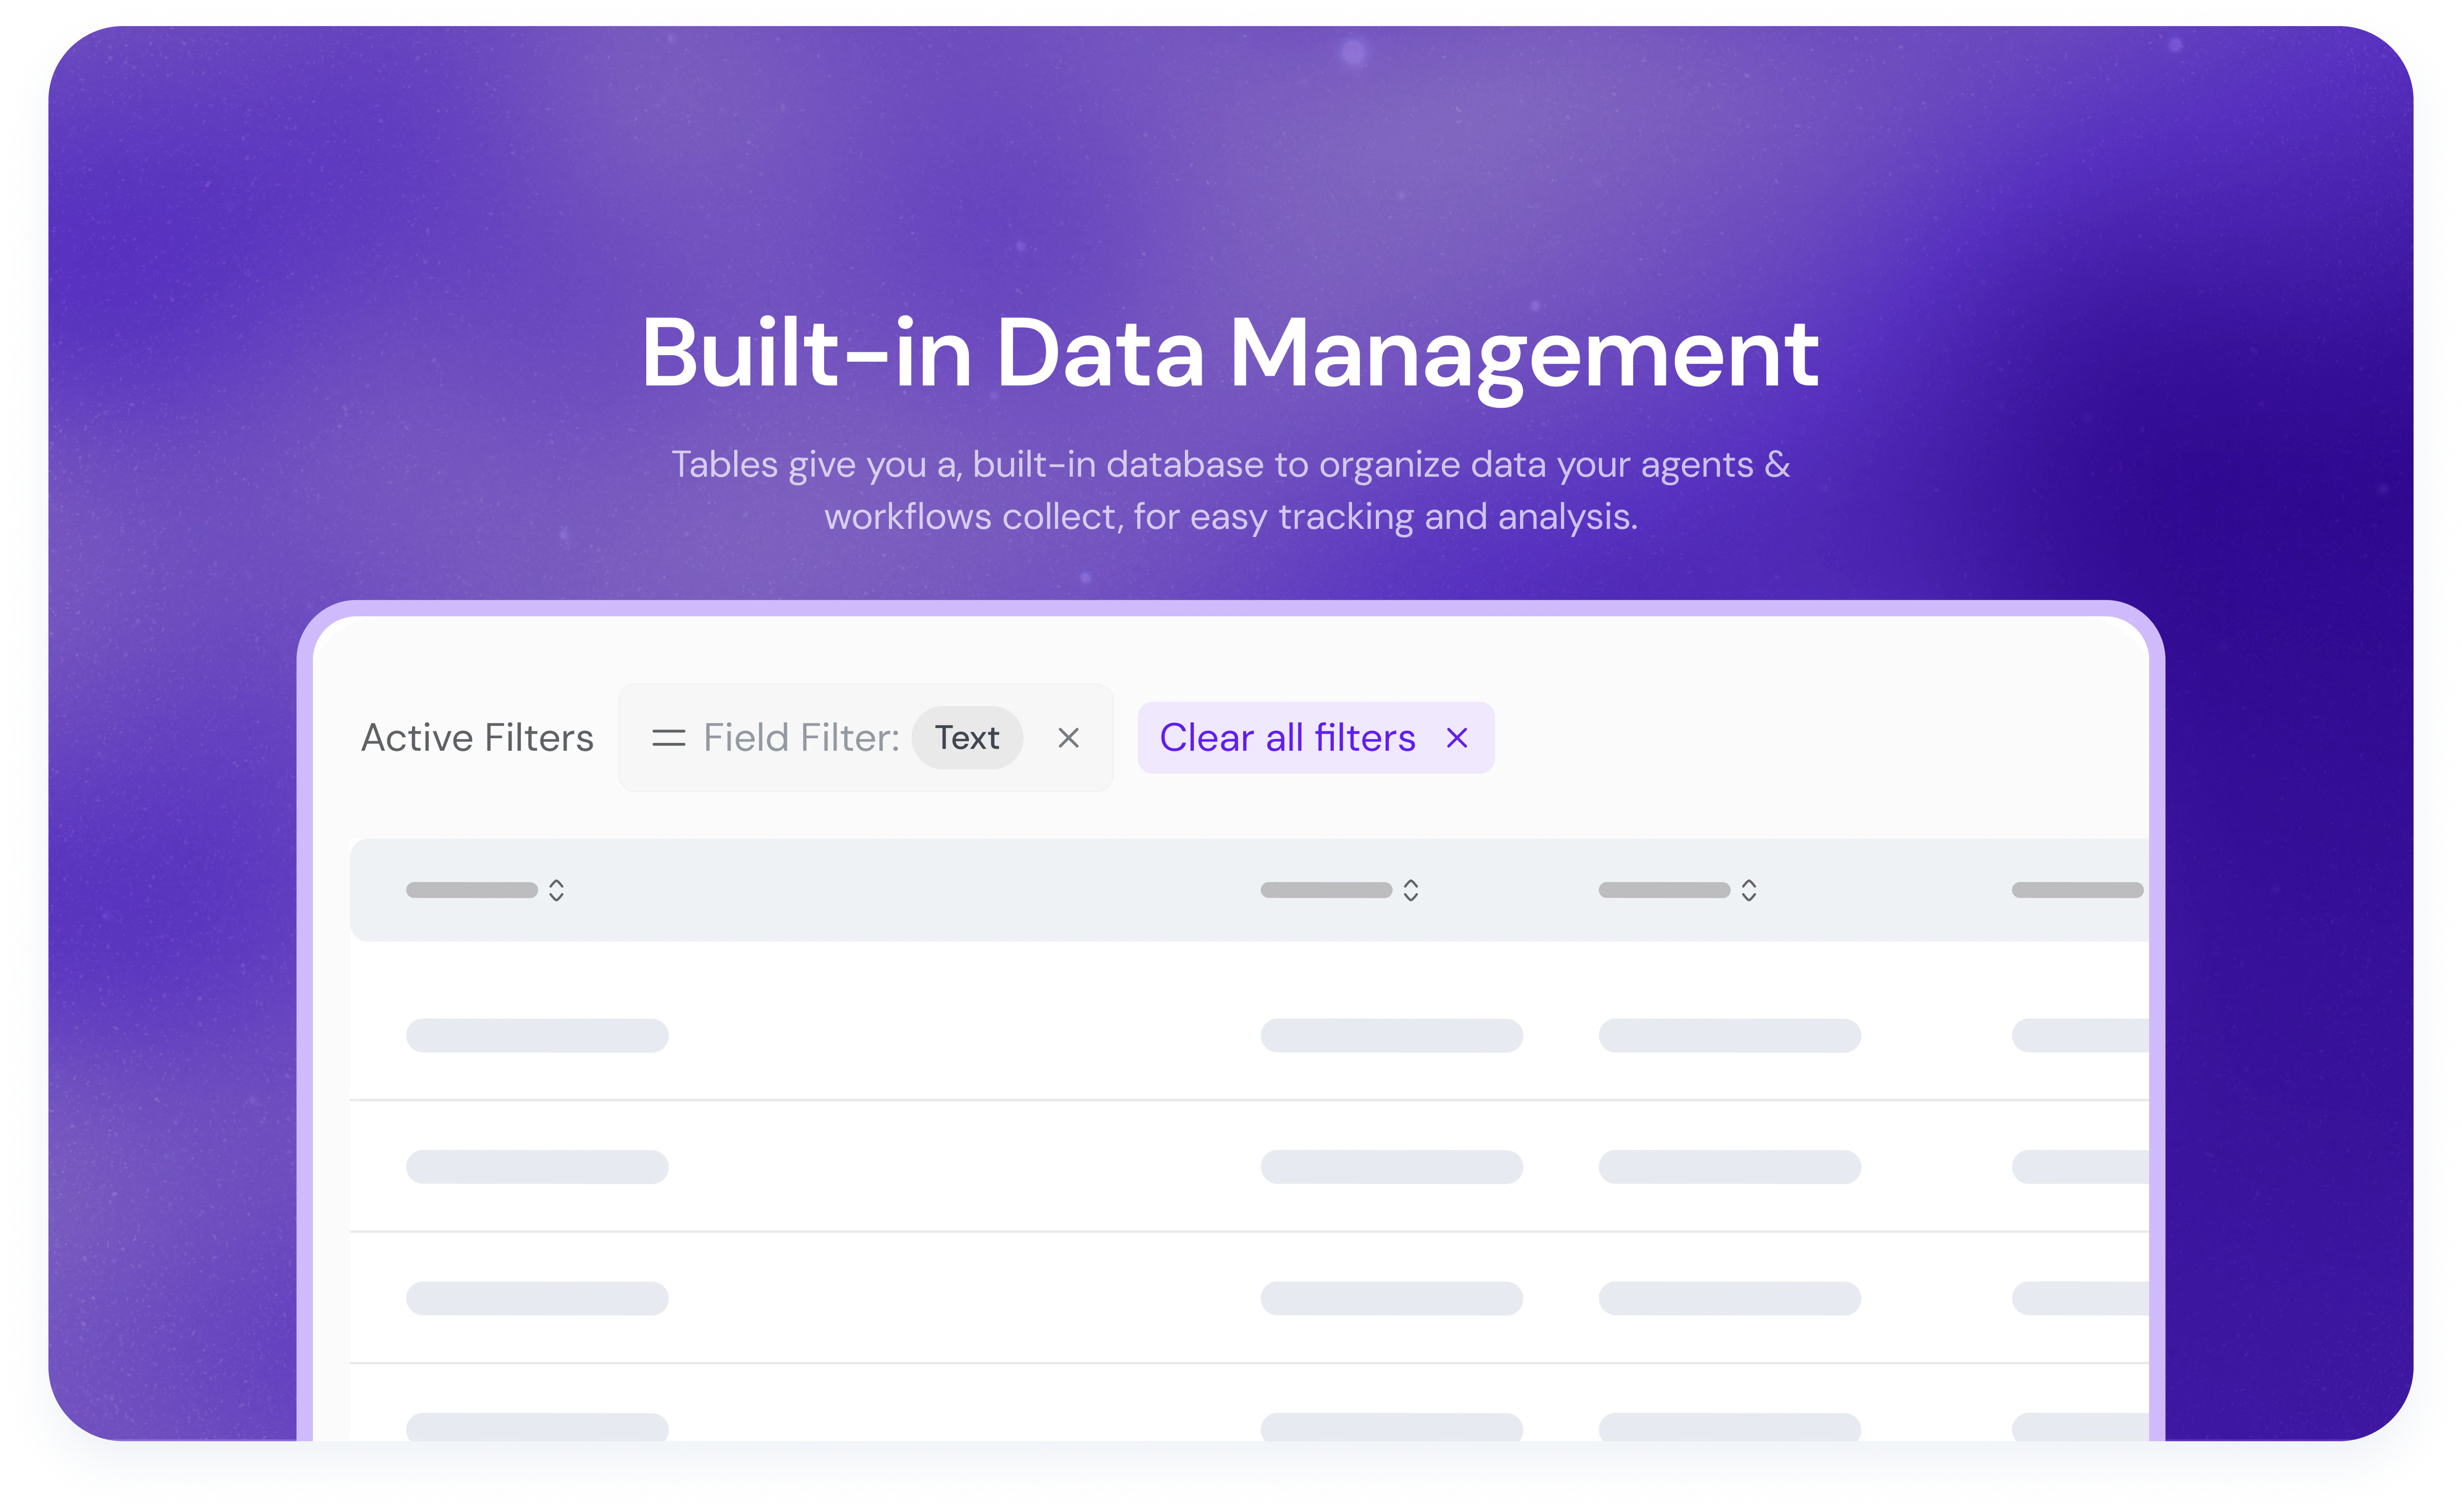Click the X icon inside Clear all filters

pos(1457,738)
